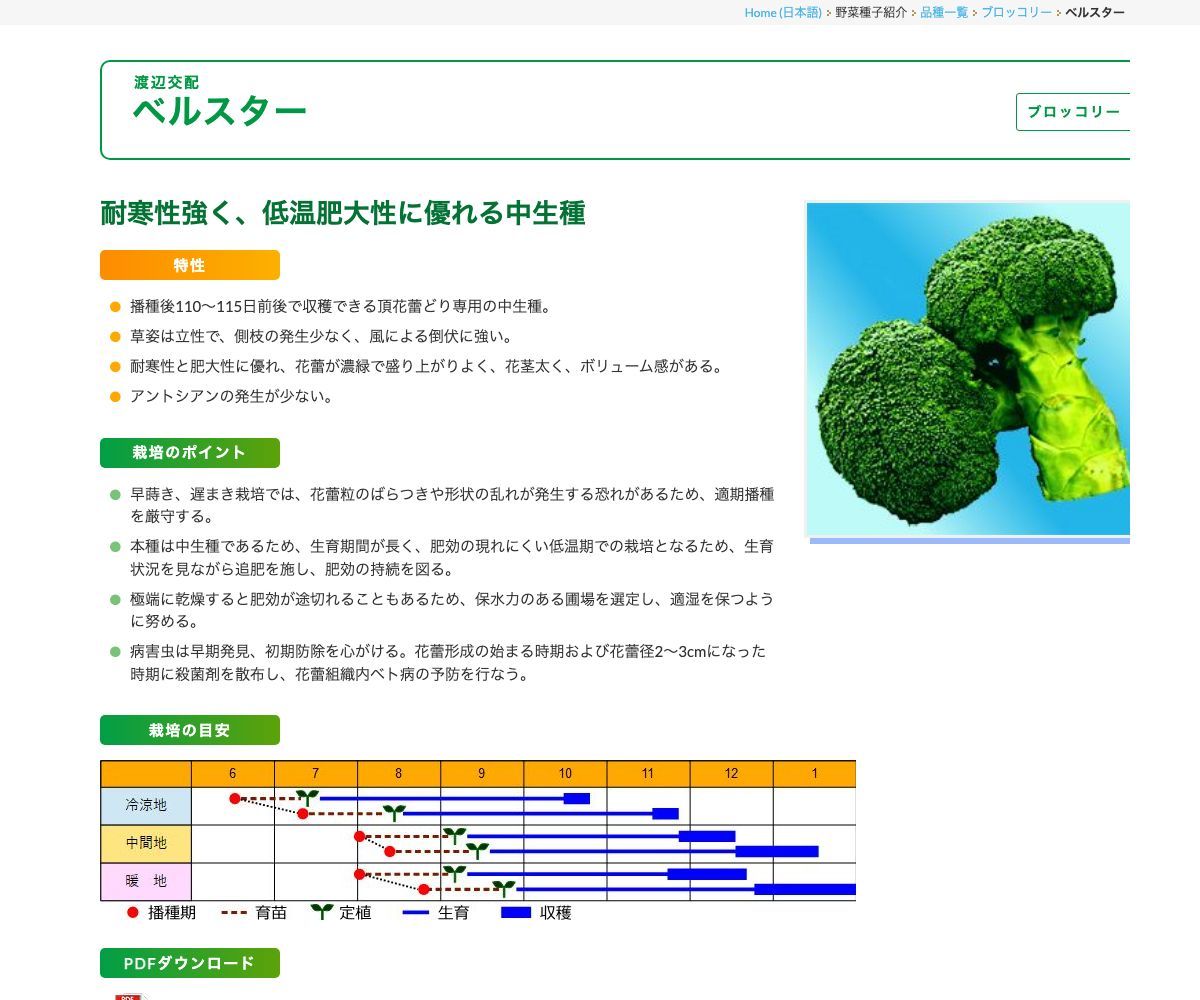Expand the 特性 characteristics section header

(x=189, y=265)
